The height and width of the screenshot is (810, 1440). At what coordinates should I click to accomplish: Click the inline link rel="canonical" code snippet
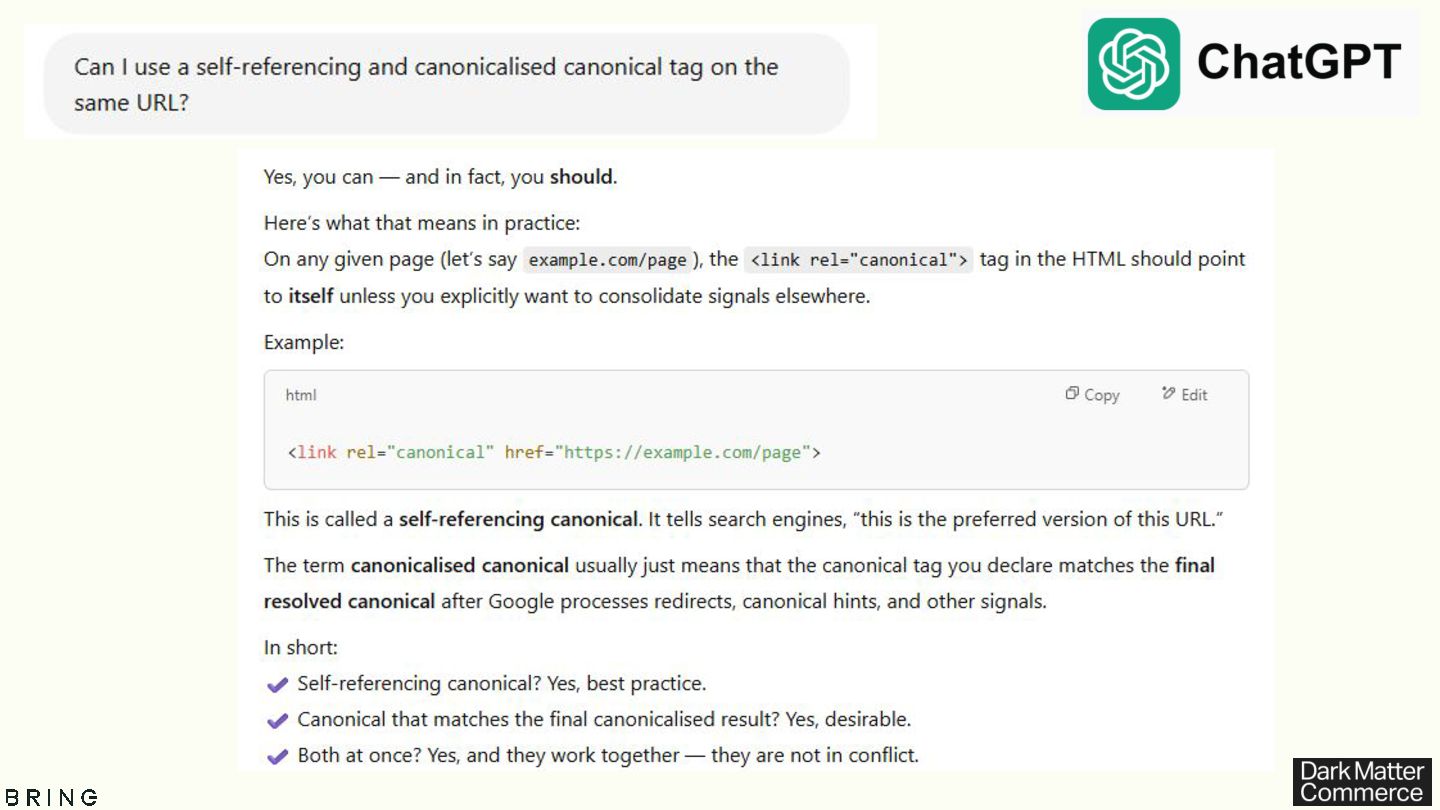858,260
